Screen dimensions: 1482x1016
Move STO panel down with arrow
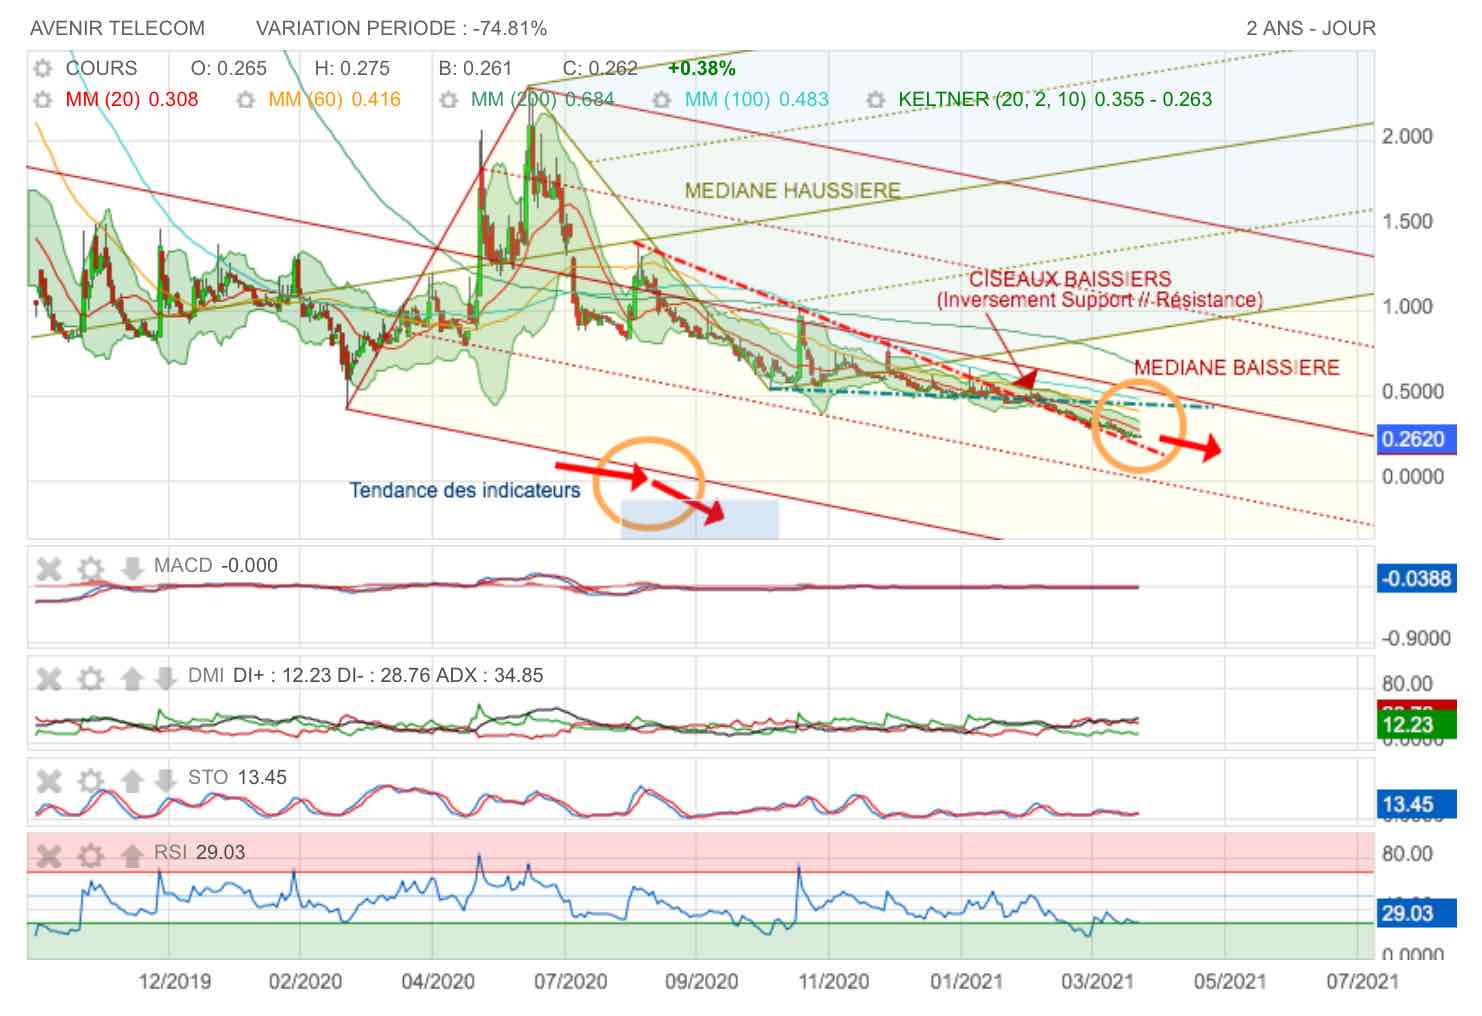pos(166,781)
